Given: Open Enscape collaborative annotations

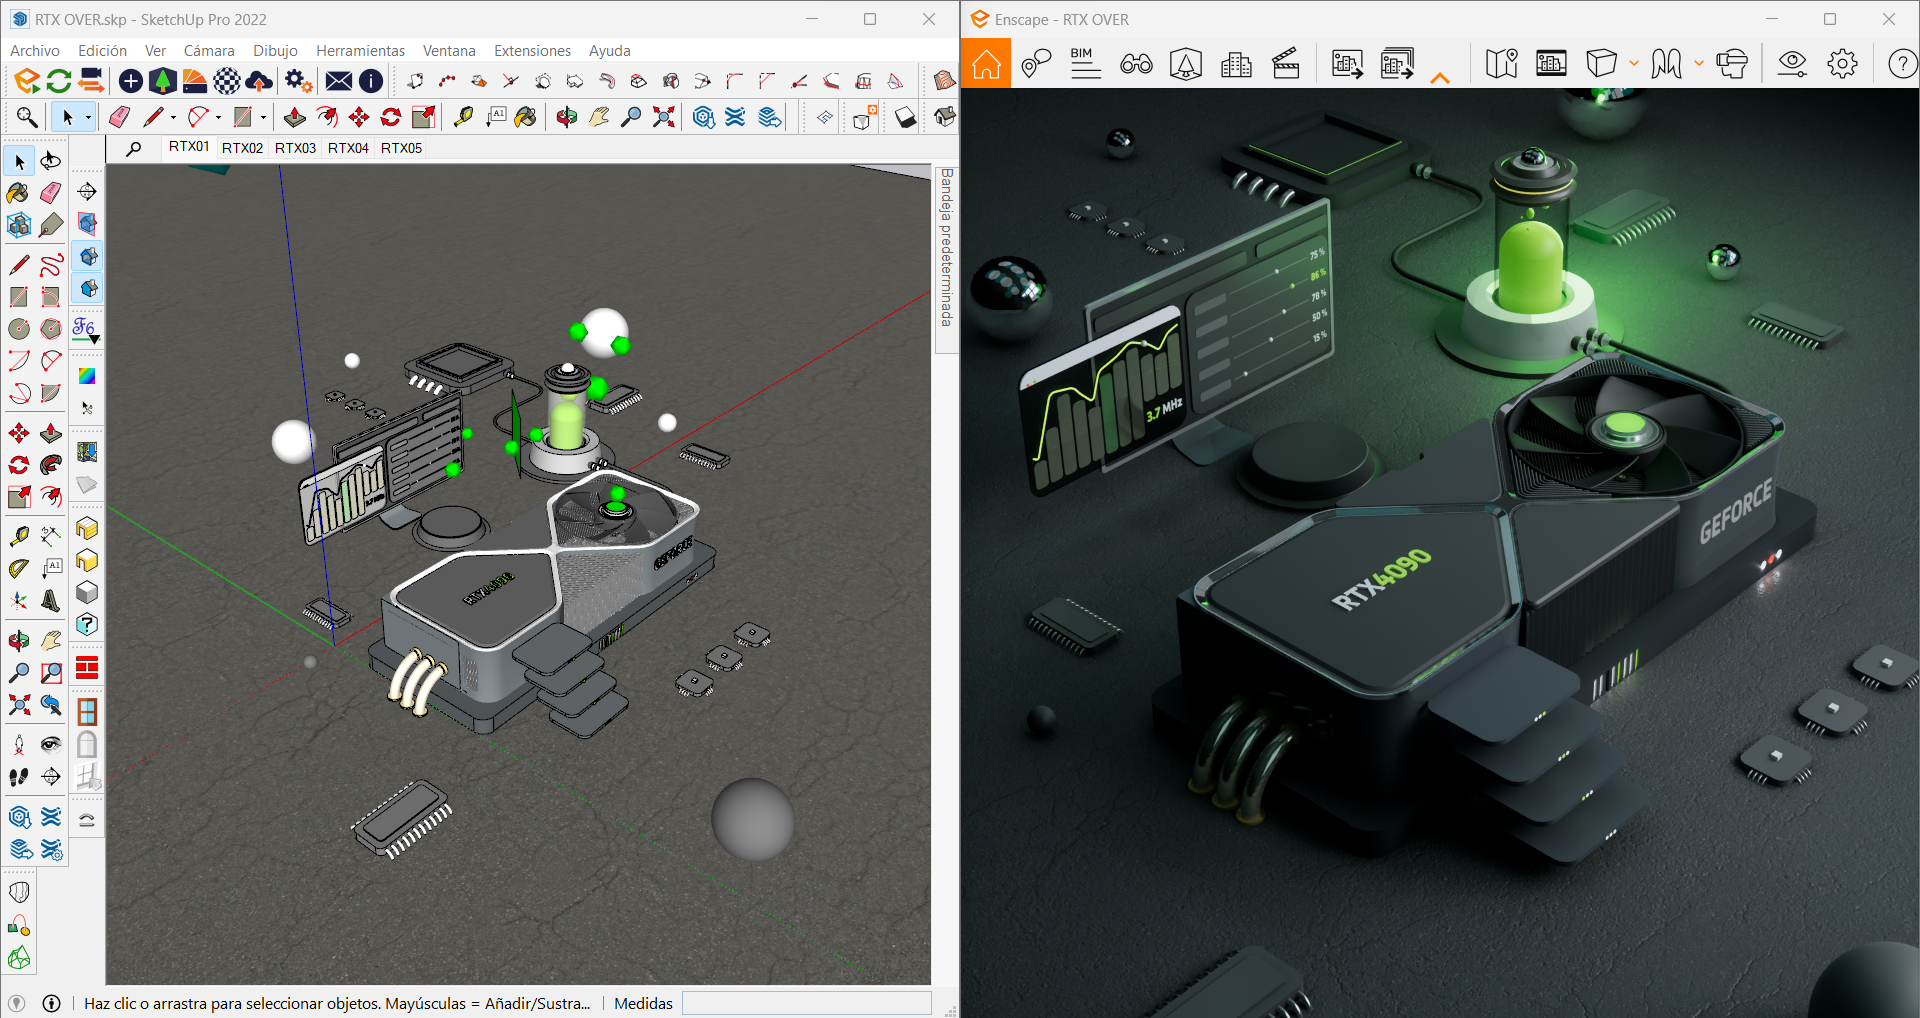Looking at the screenshot, I should tap(1036, 64).
